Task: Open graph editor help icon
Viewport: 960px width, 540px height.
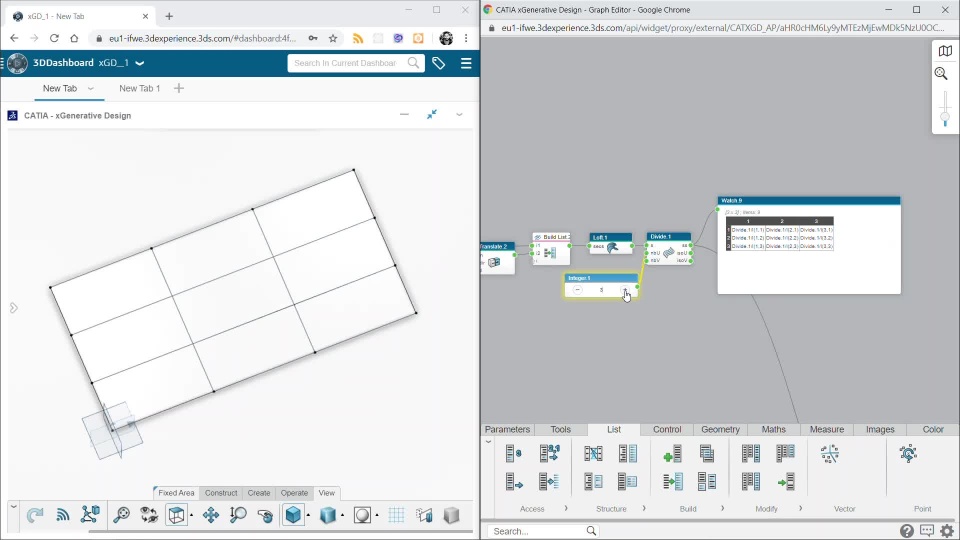Action: [907, 531]
